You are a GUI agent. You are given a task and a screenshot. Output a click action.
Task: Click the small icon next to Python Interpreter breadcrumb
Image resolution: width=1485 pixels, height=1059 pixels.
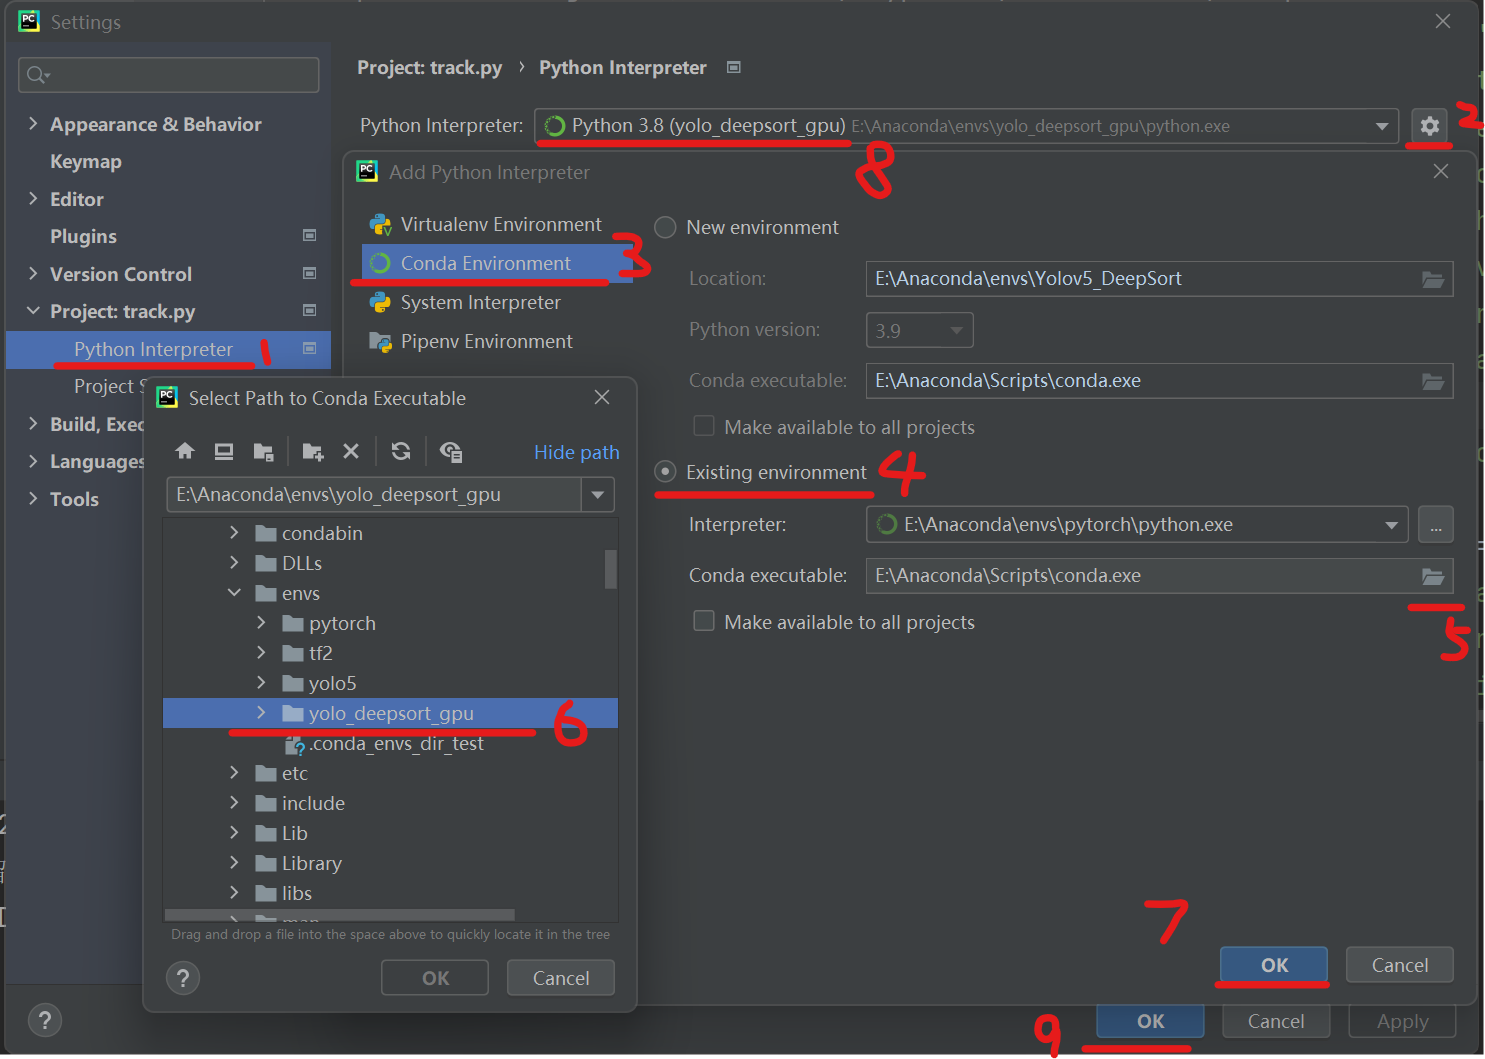tap(734, 67)
